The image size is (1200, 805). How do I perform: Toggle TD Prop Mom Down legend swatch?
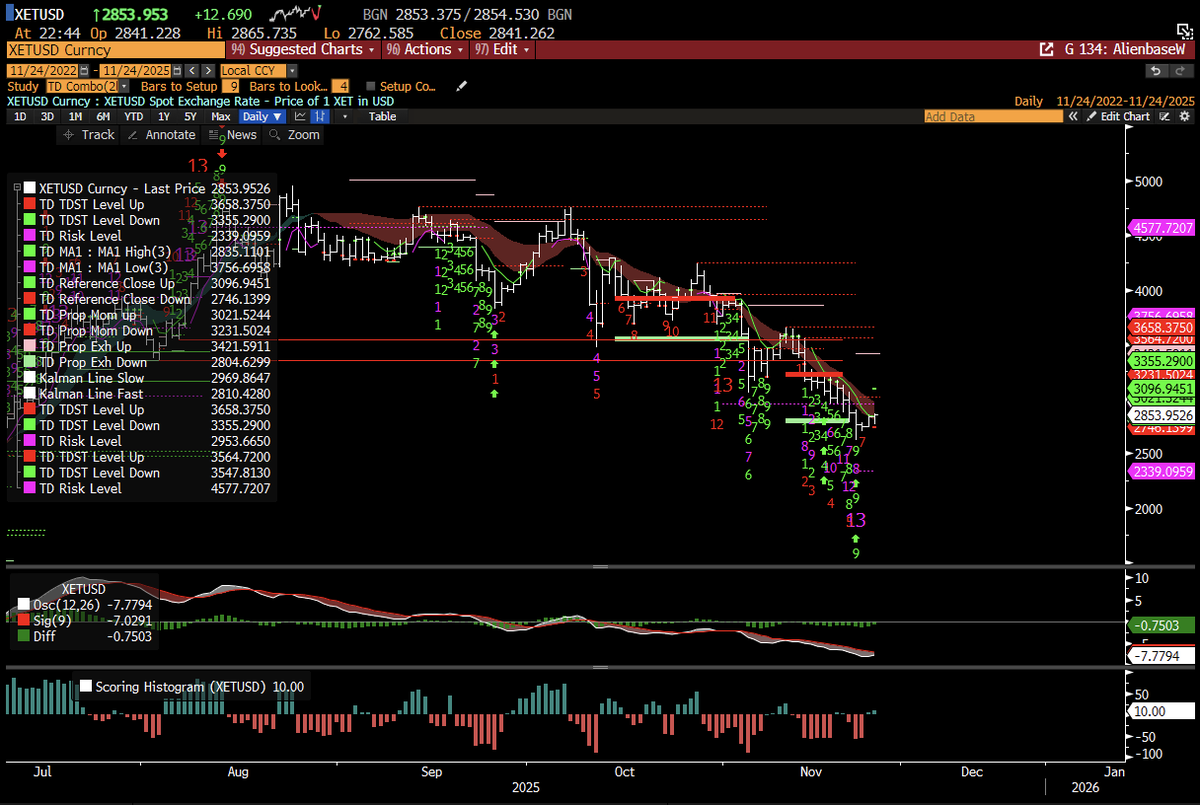coord(30,330)
